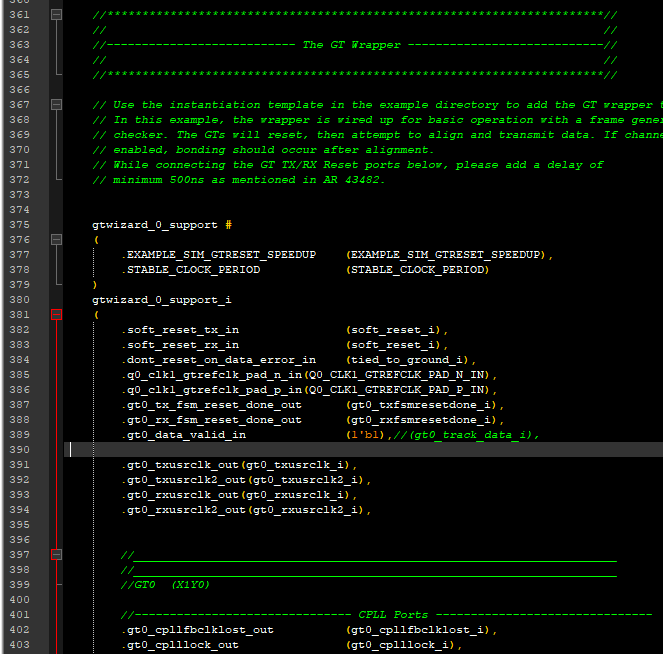This screenshot has width=663, height=654.
Task: Click the gt0_rxfsmresetdone_i signal
Action: pyautogui.click(x=421, y=420)
